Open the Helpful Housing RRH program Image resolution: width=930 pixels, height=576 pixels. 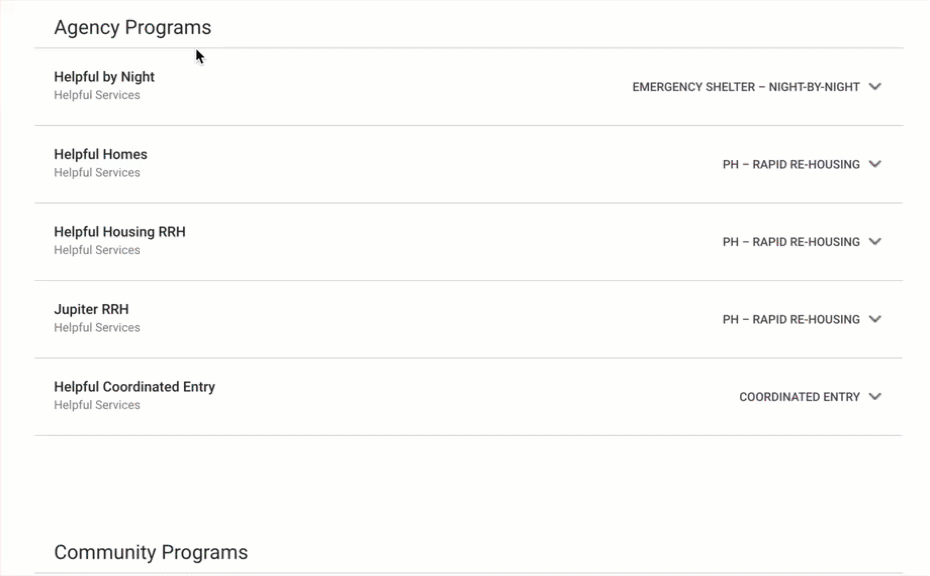click(x=119, y=232)
